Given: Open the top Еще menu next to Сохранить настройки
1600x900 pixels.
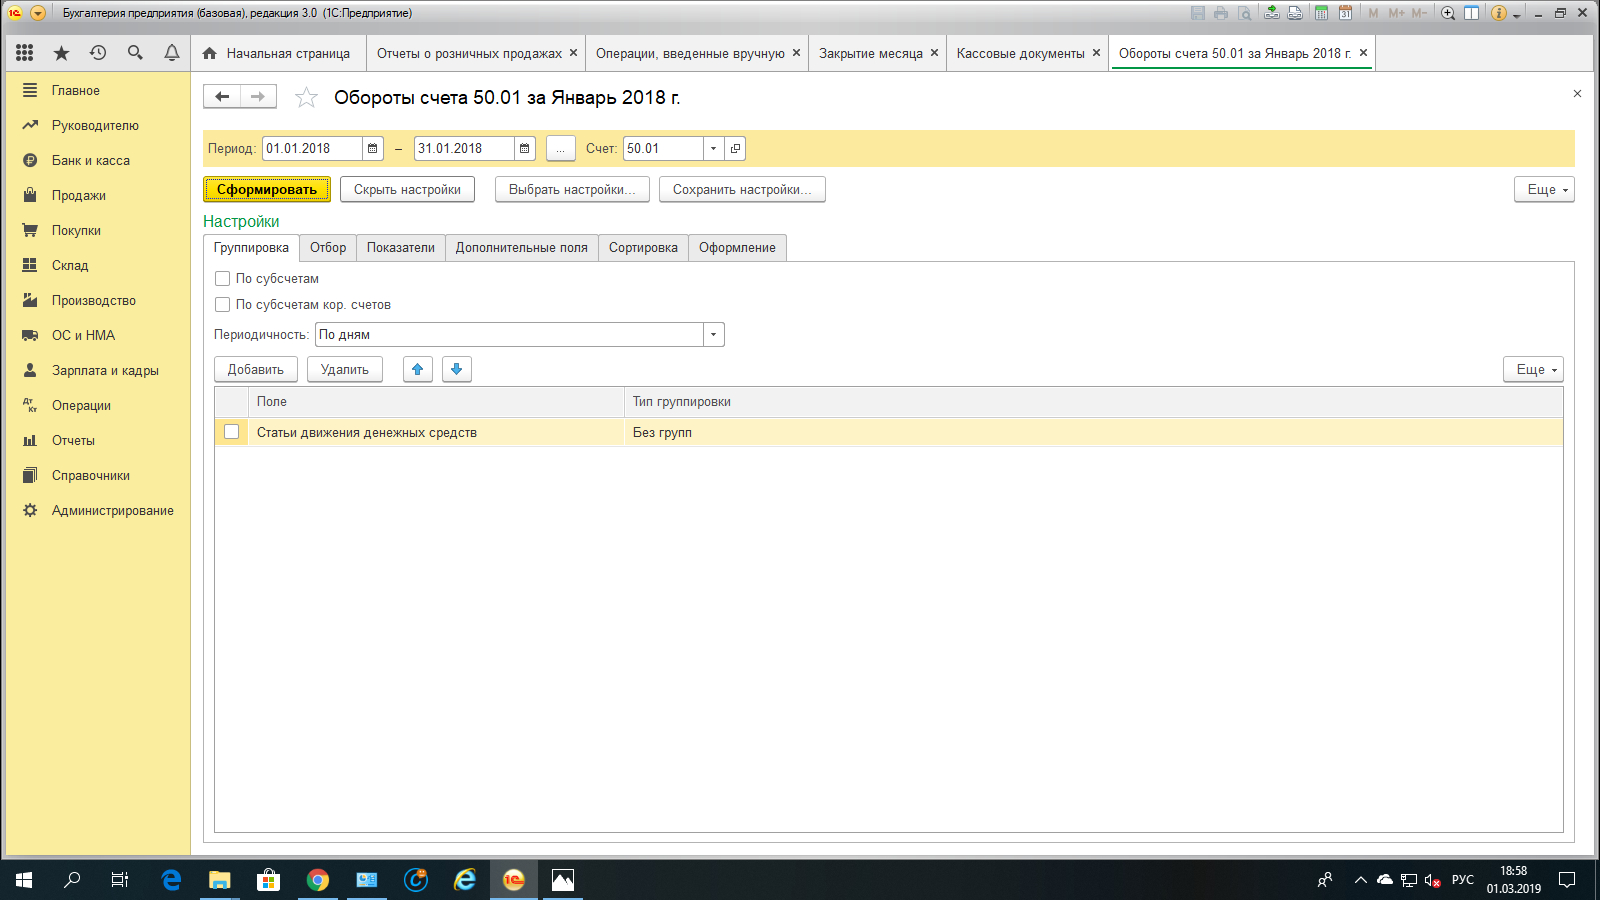Looking at the screenshot, I should 1545,190.
